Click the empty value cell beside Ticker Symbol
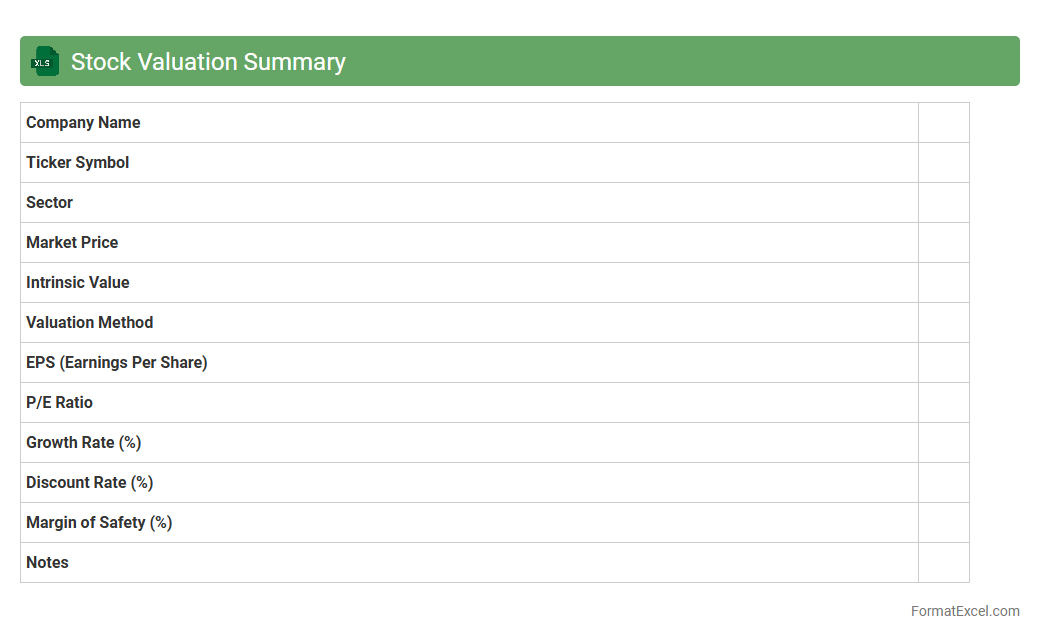 click(x=943, y=163)
